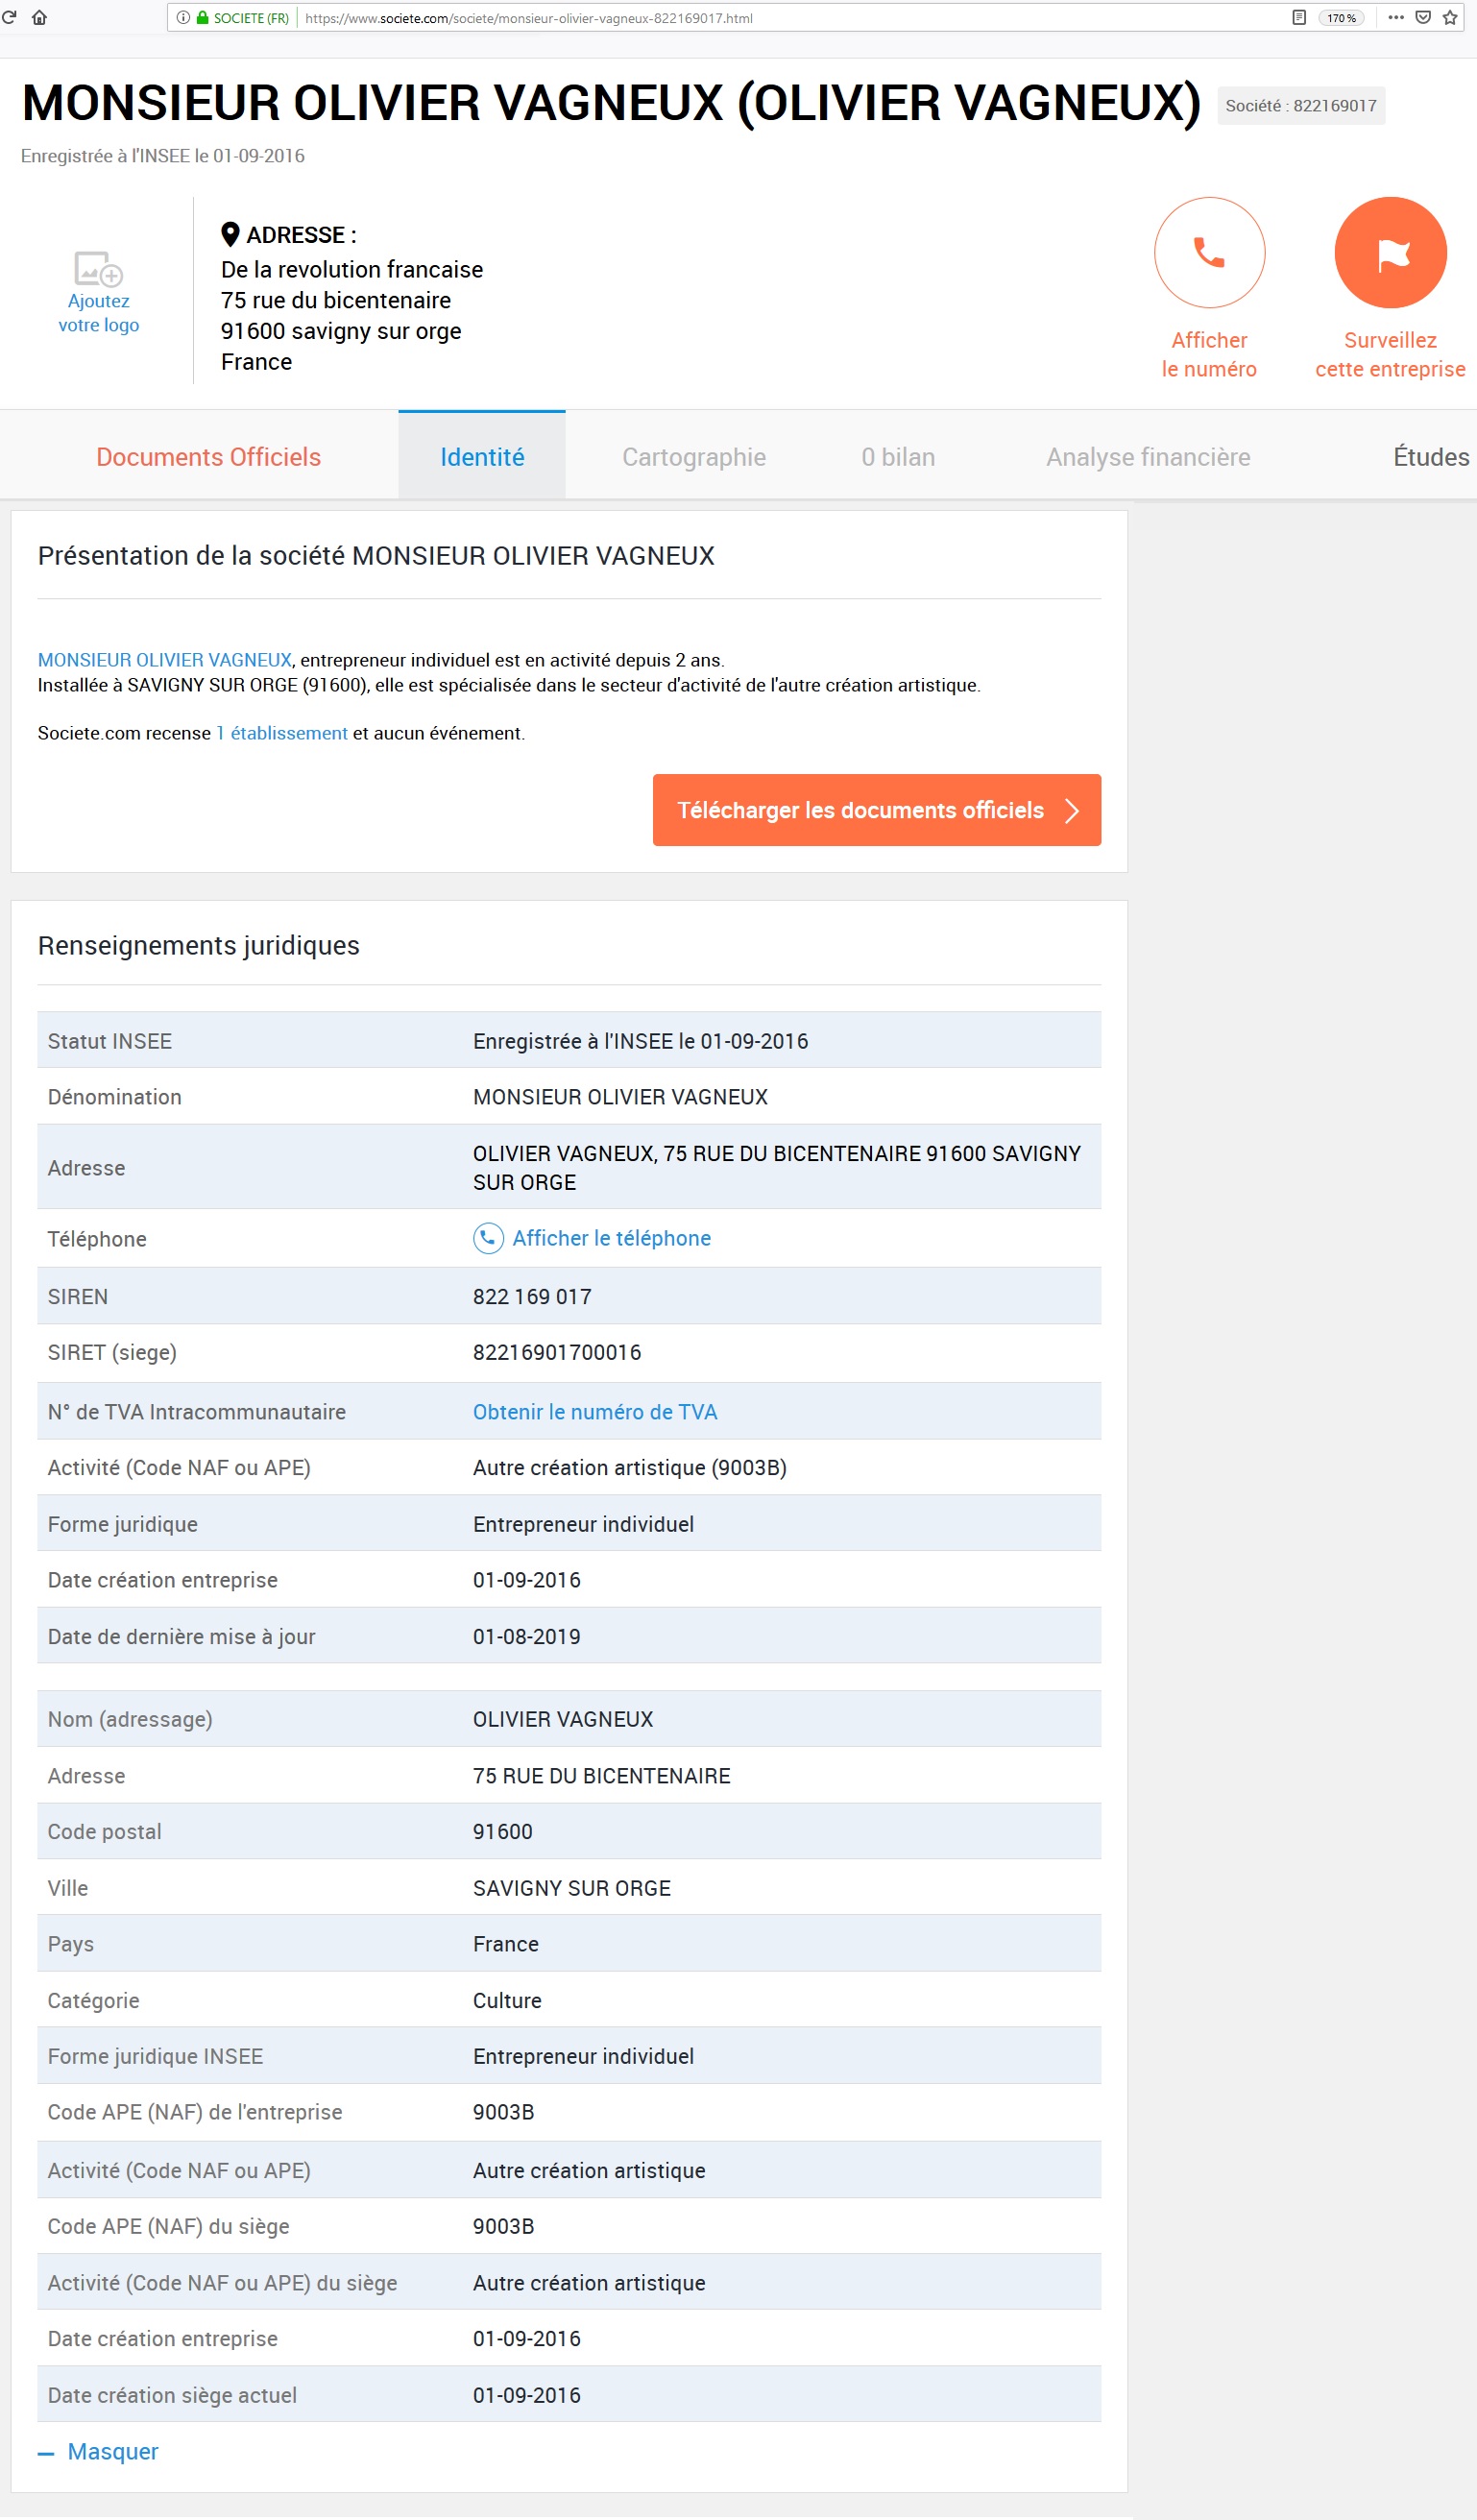This screenshot has height=2520, width=1477.
Task: Reset the 170% zoom level badge
Action: [x=1341, y=18]
